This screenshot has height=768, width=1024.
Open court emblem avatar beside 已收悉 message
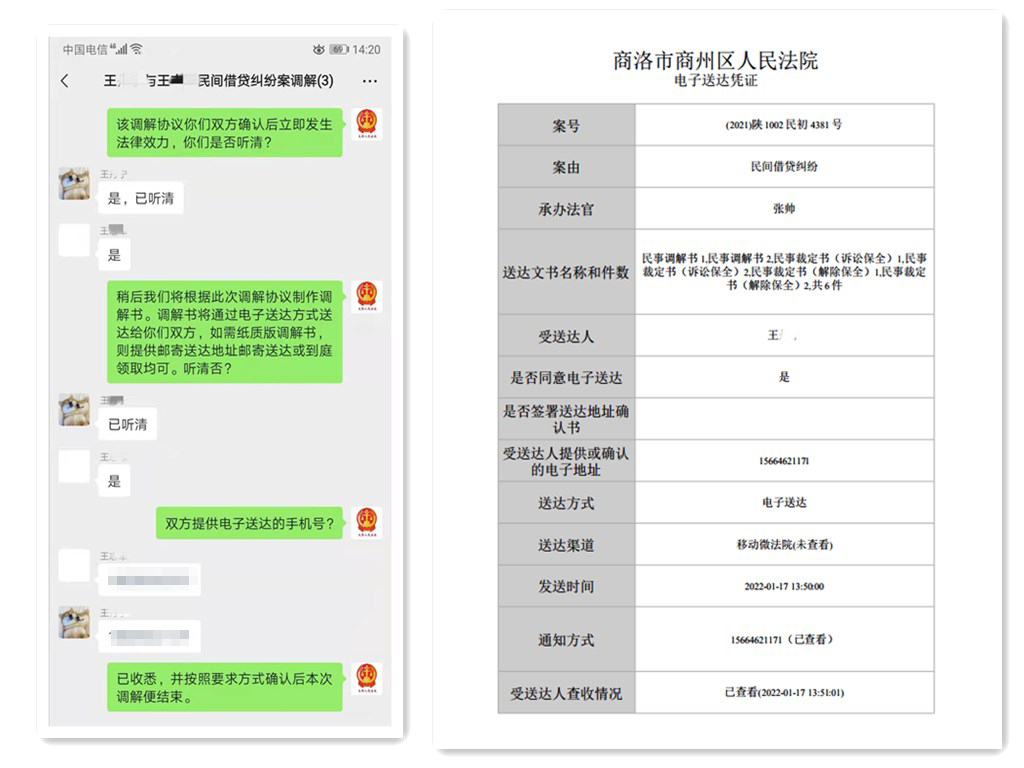pos(367,679)
